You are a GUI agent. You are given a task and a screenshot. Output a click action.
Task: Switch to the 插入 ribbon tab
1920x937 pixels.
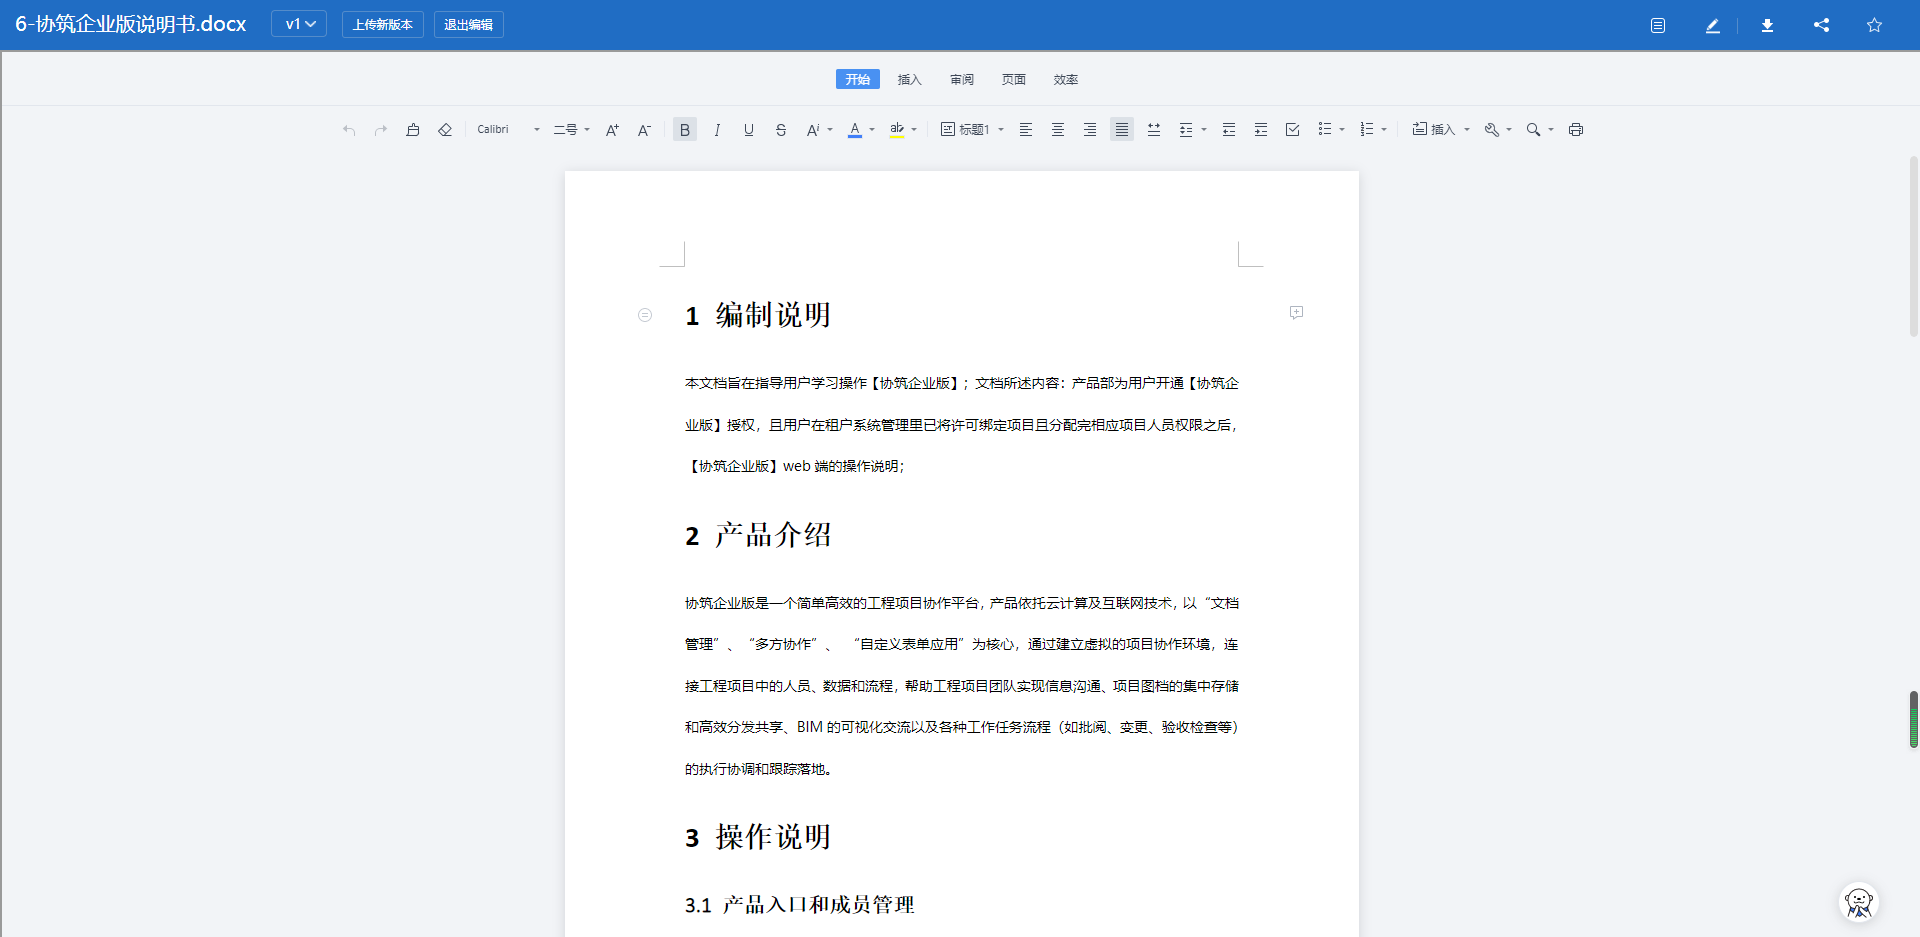click(909, 79)
